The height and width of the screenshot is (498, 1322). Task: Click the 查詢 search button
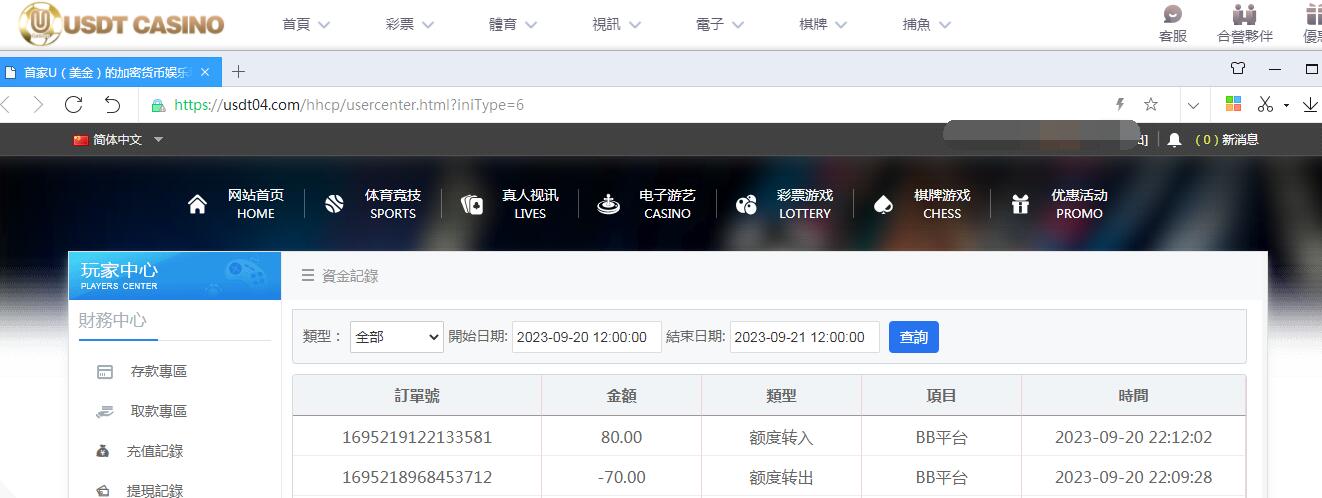point(914,337)
